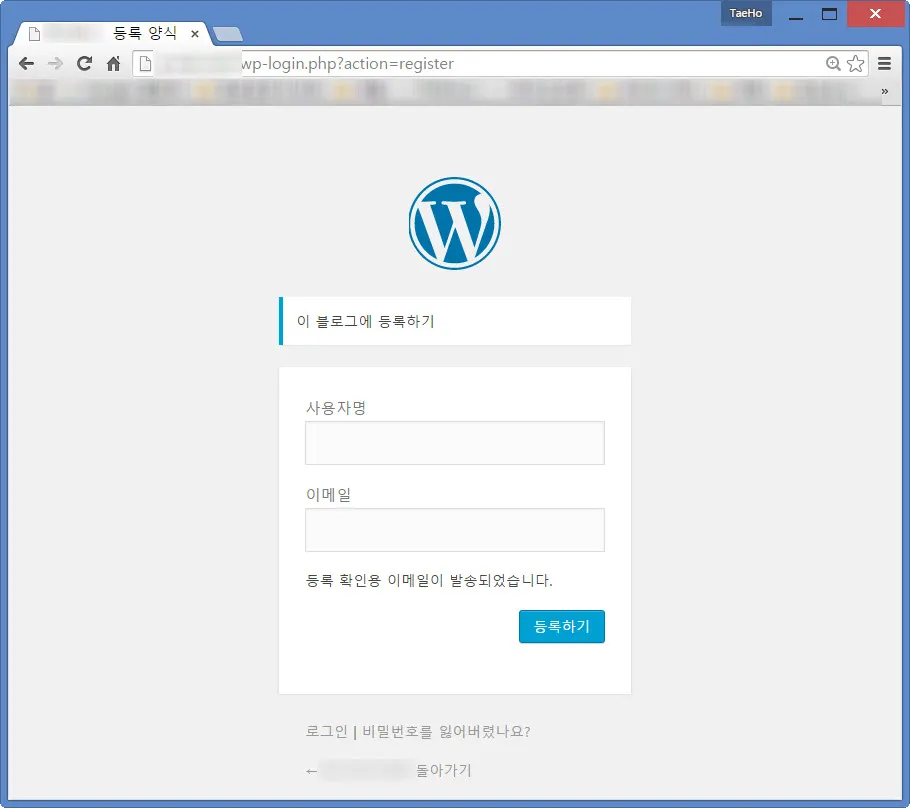Close the 등록 양식 tab

click(195, 34)
